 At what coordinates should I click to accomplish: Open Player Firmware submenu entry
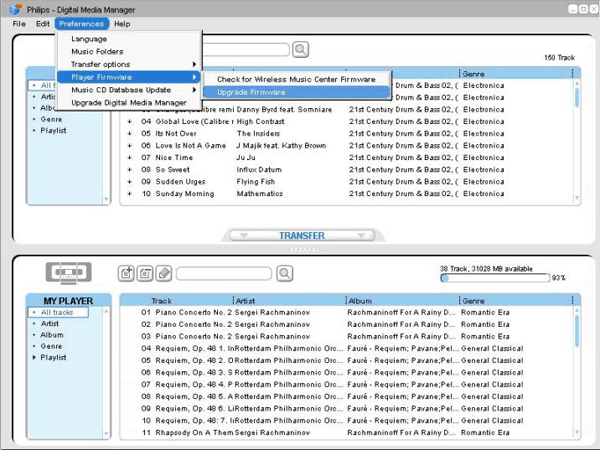[x=128, y=77]
